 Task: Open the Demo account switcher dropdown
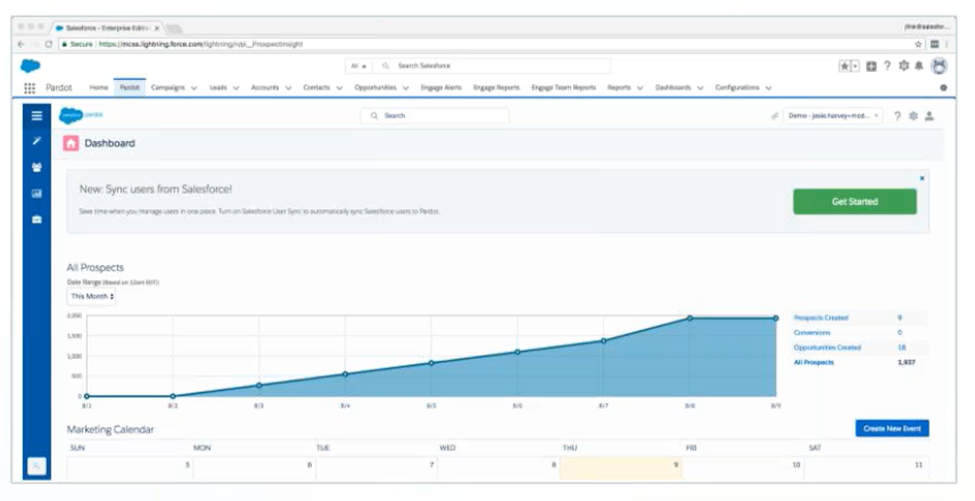(x=832, y=116)
